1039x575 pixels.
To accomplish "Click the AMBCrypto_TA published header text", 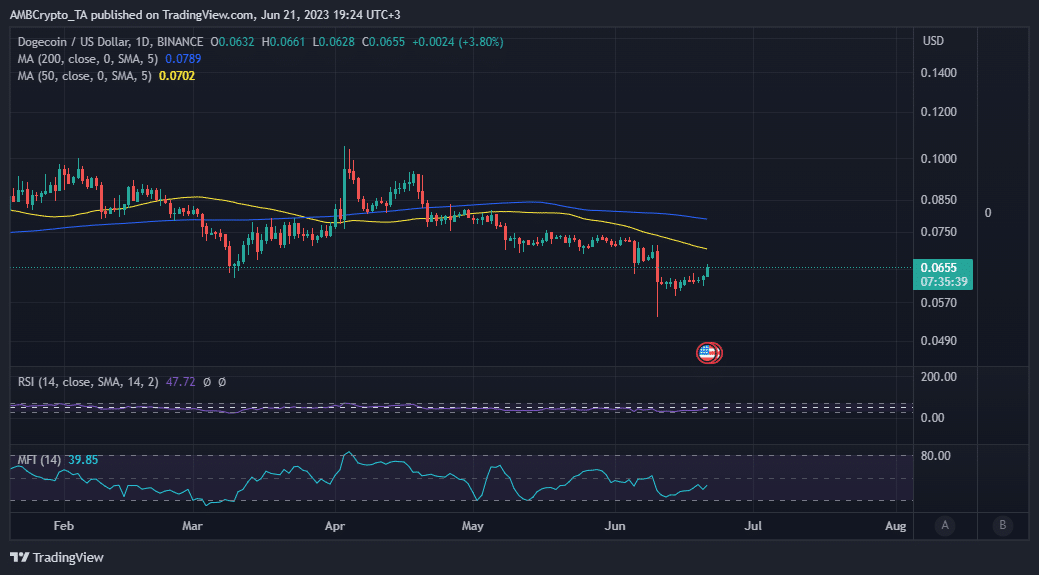I will coord(205,14).
